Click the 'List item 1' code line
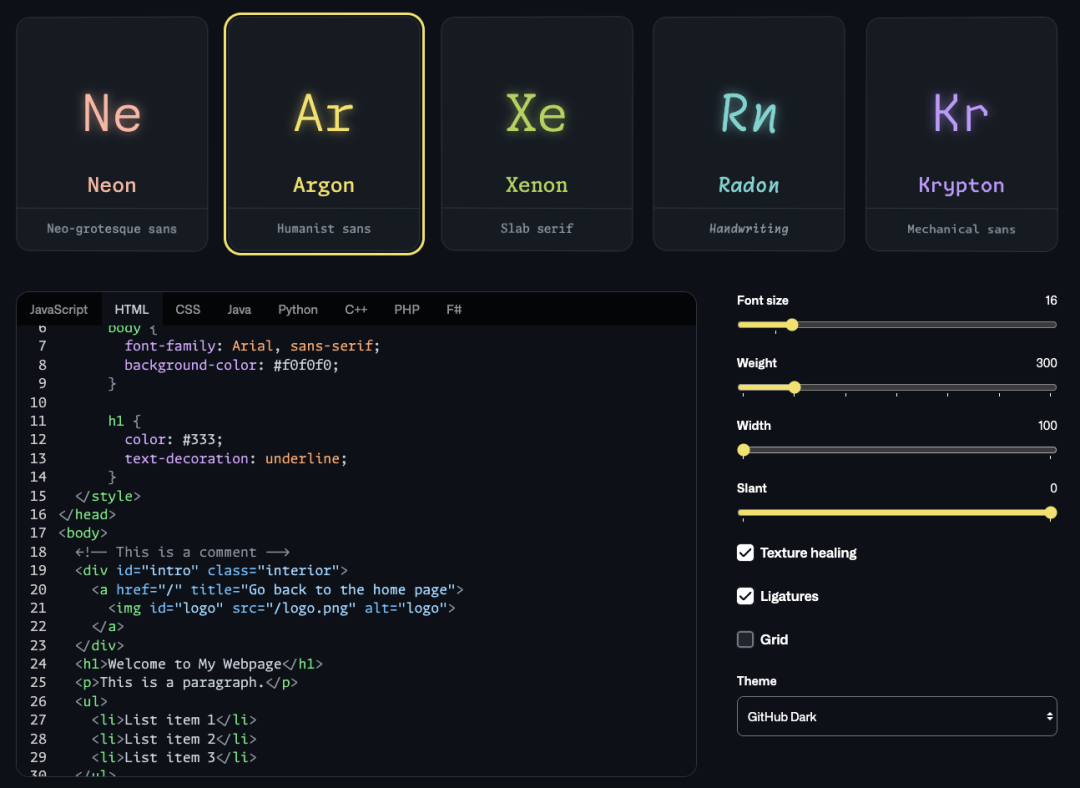Viewport: 1080px width, 788px height. coord(174,720)
